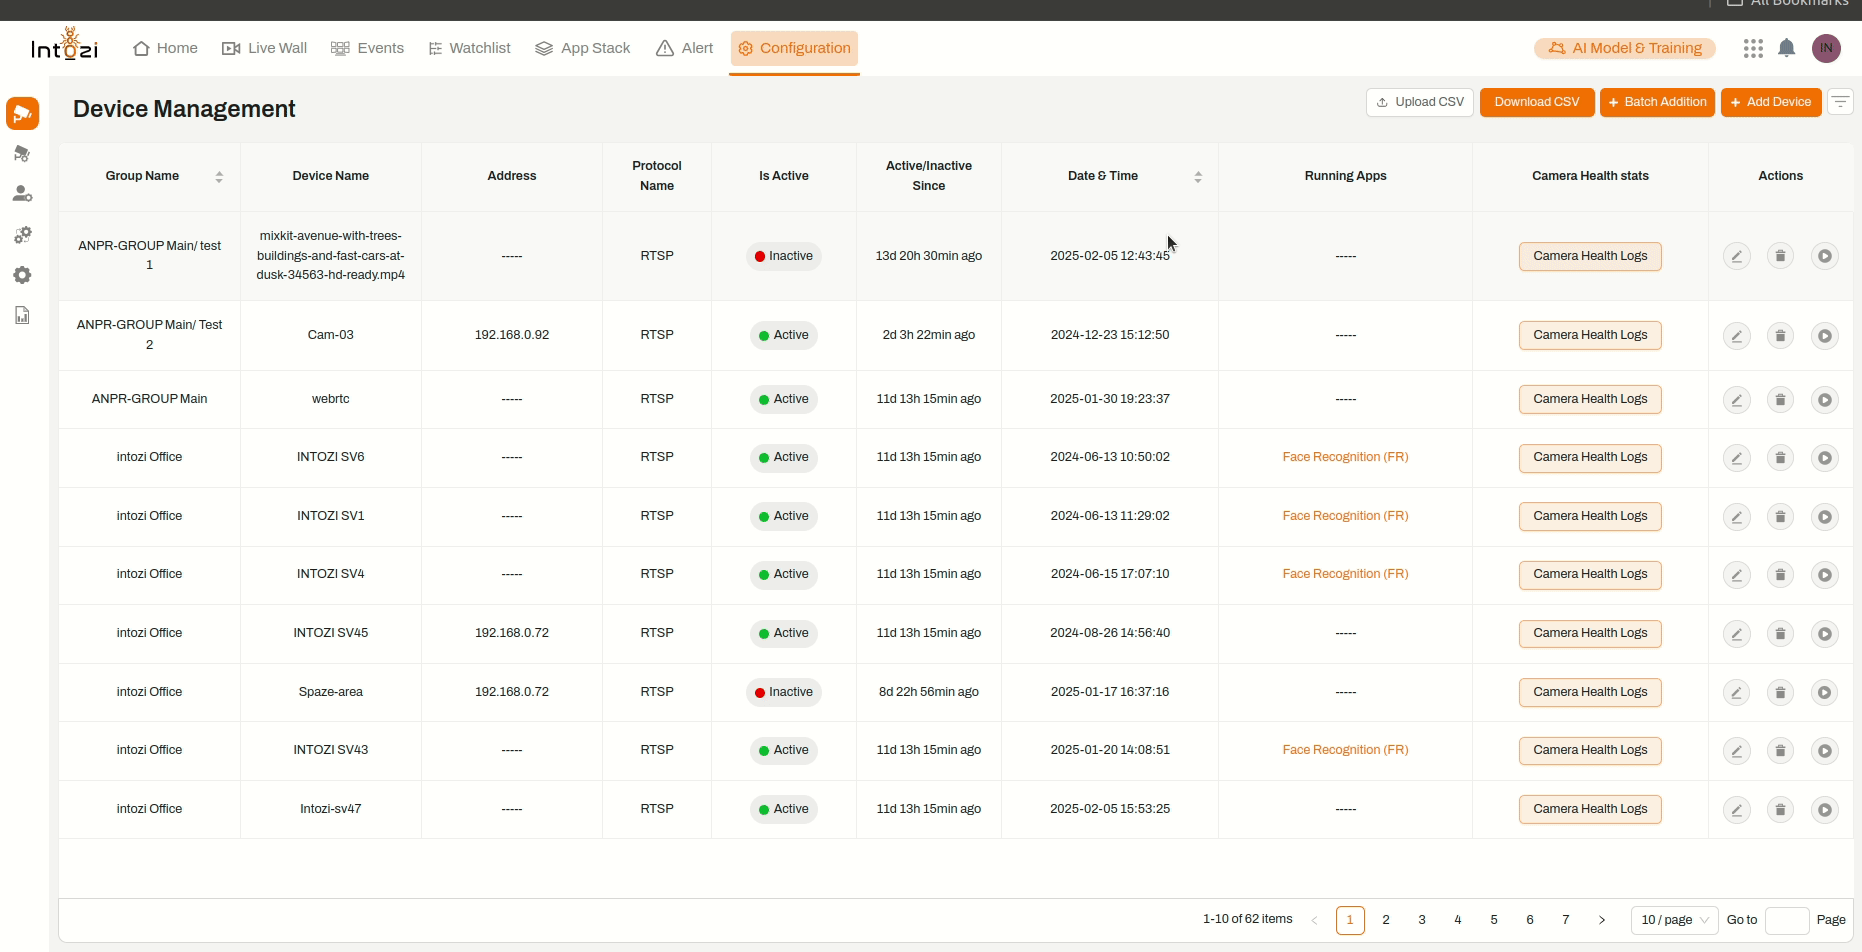This screenshot has height=952, width=1862.
Task: Click the delete icon for Spaze-area device
Action: click(x=1781, y=692)
